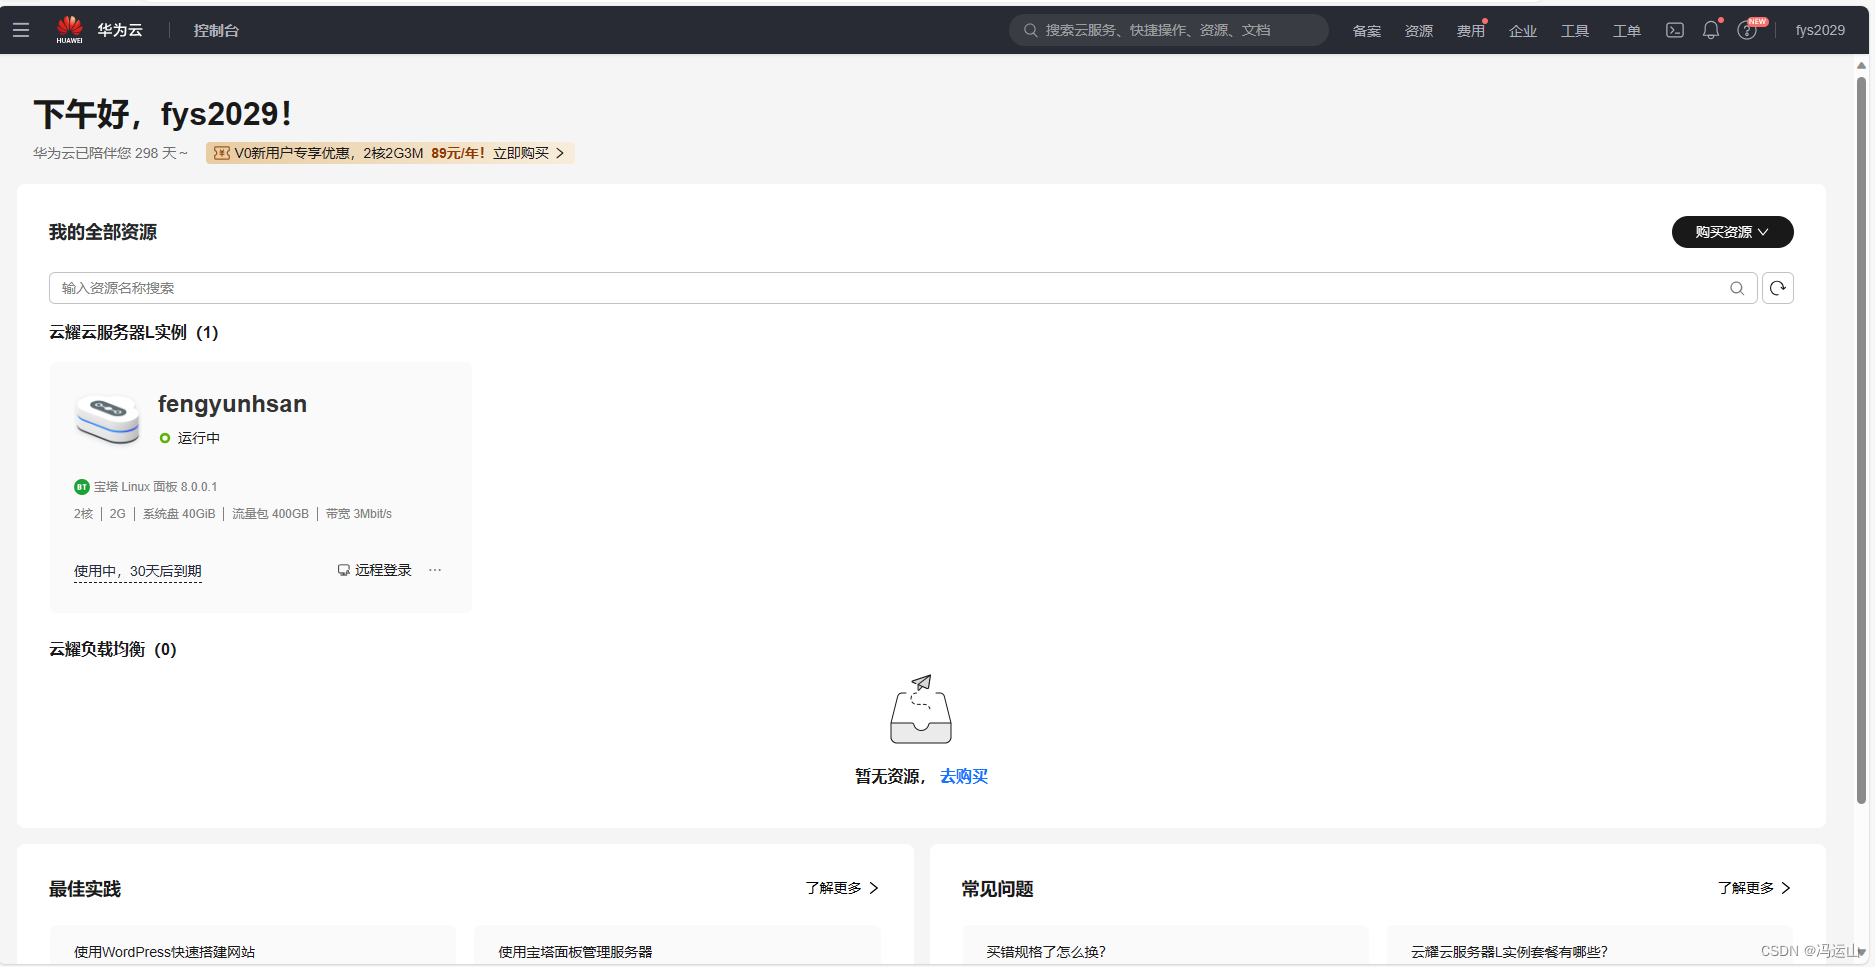Open the fys2029 account menu
The width and height of the screenshot is (1875, 967).
1820,30
